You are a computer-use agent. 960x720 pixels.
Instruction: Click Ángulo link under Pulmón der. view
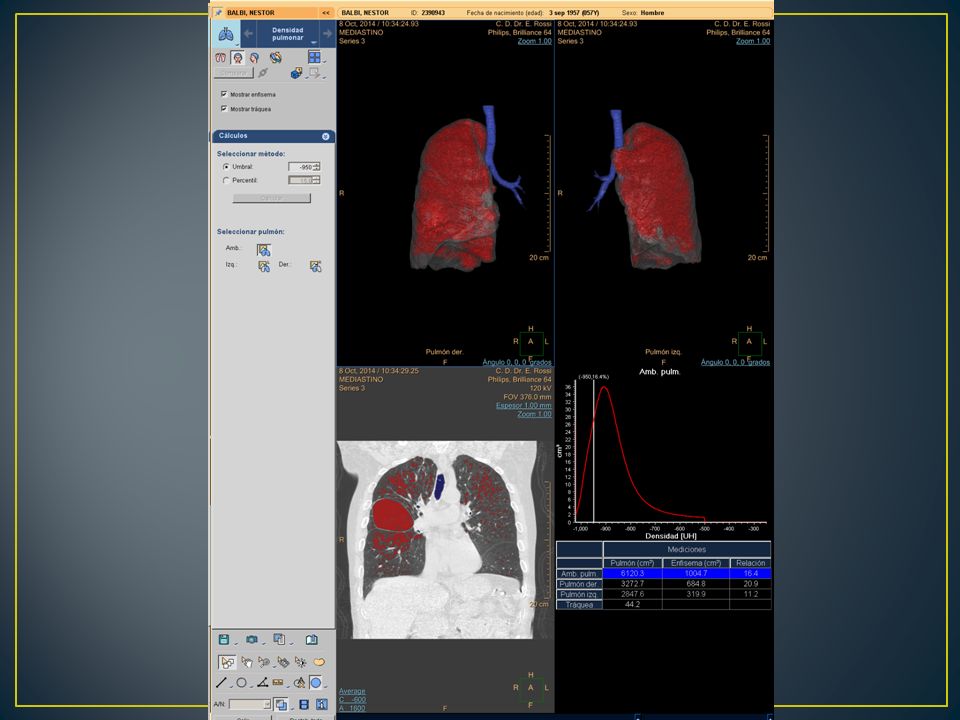coord(517,362)
